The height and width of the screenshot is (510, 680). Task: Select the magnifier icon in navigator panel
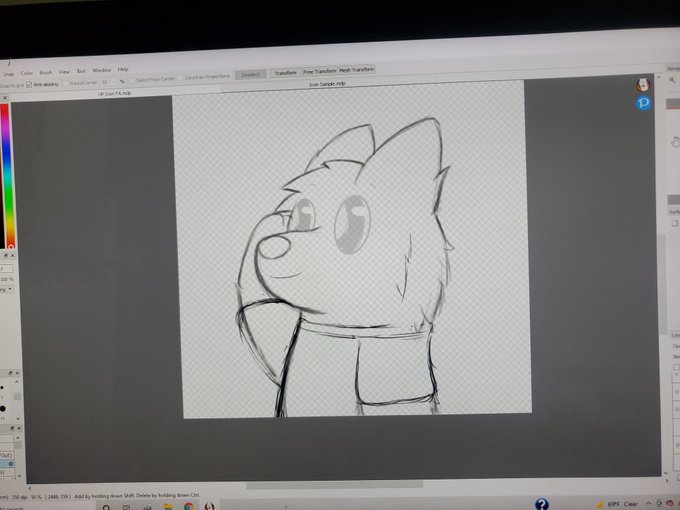click(672, 80)
